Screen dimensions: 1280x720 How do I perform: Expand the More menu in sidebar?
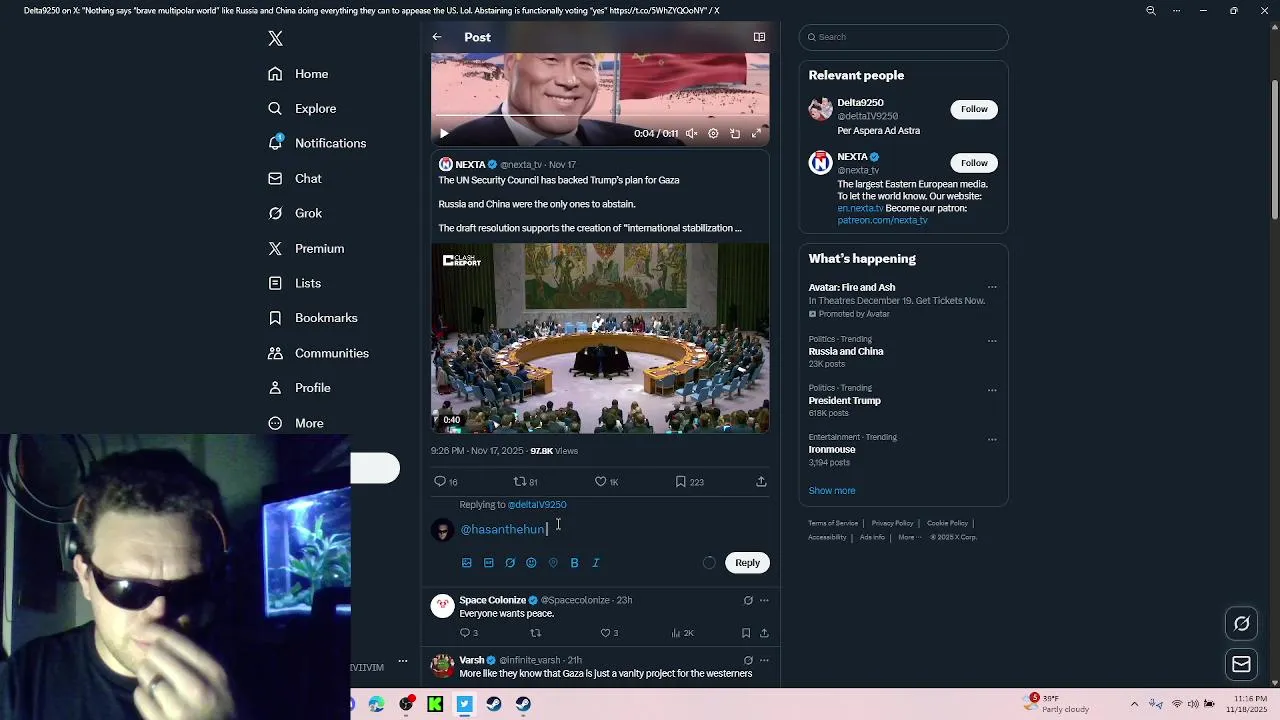[296, 423]
